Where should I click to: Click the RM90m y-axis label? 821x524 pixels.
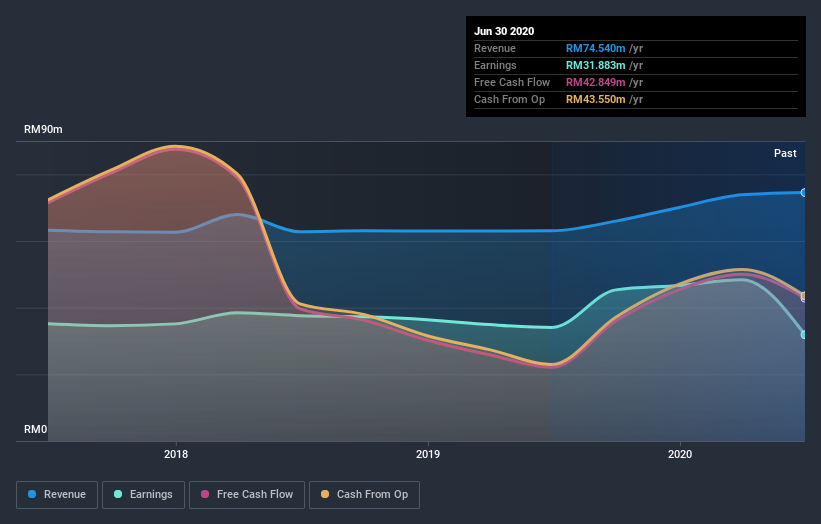(x=43, y=129)
